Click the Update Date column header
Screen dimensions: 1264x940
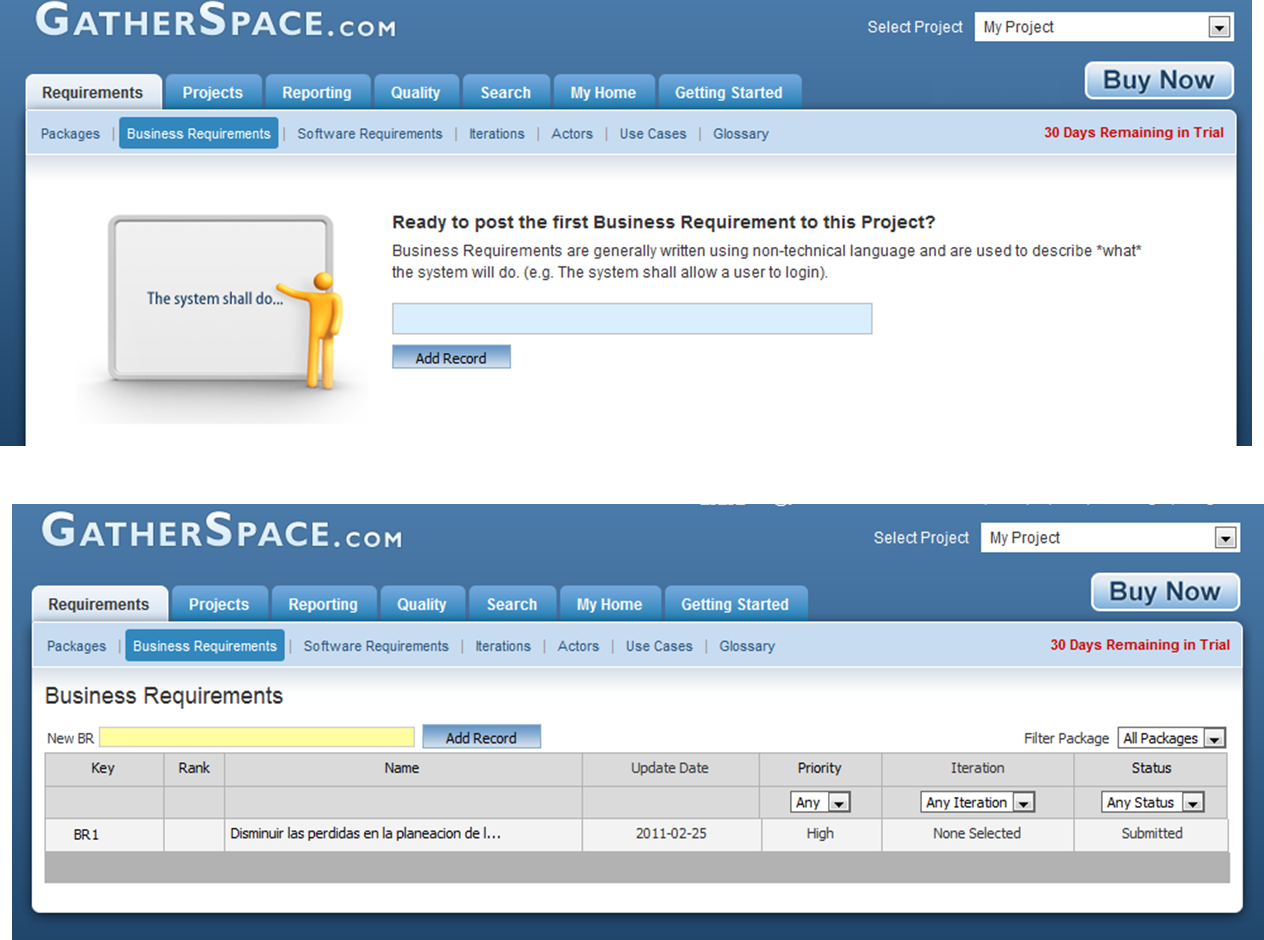click(x=669, y=768)
